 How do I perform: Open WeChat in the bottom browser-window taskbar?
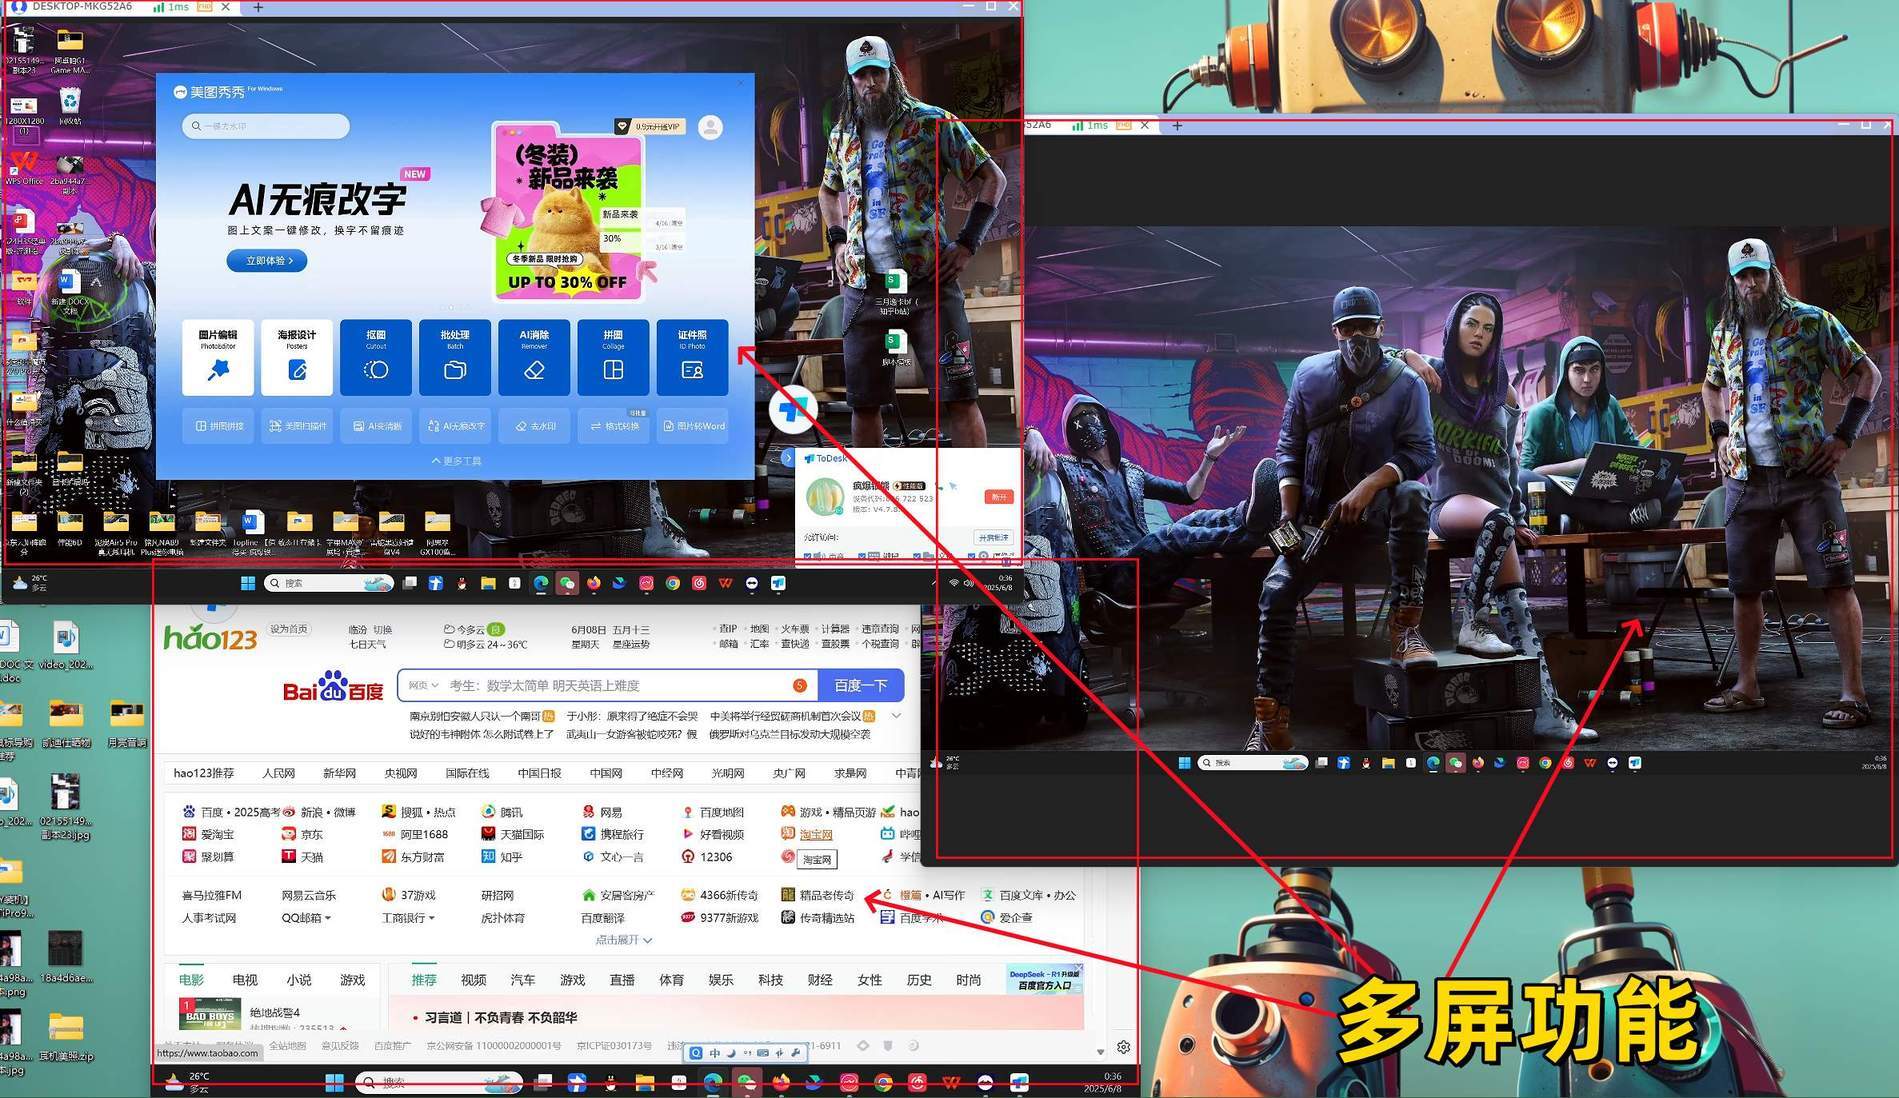[x=747, y=1082]
